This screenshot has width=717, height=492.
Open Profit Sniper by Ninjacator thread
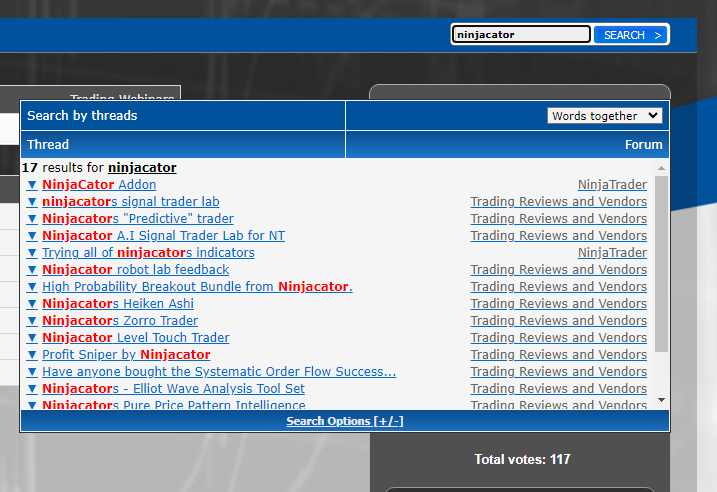[126, 354]
